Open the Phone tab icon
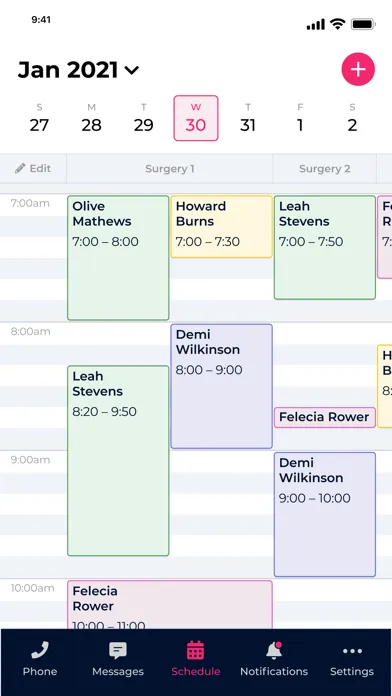Image resolution: width=392 pixels, height=696 pixels. click(x=40, y=651)
